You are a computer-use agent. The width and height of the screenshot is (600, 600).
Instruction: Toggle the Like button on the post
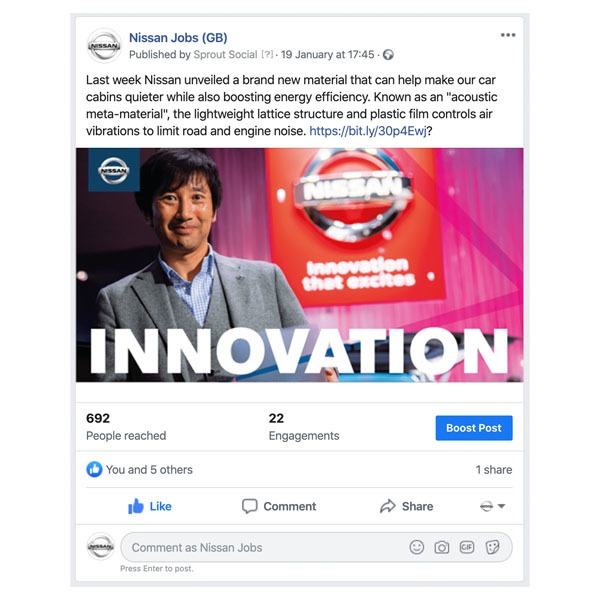pos(150,506)
